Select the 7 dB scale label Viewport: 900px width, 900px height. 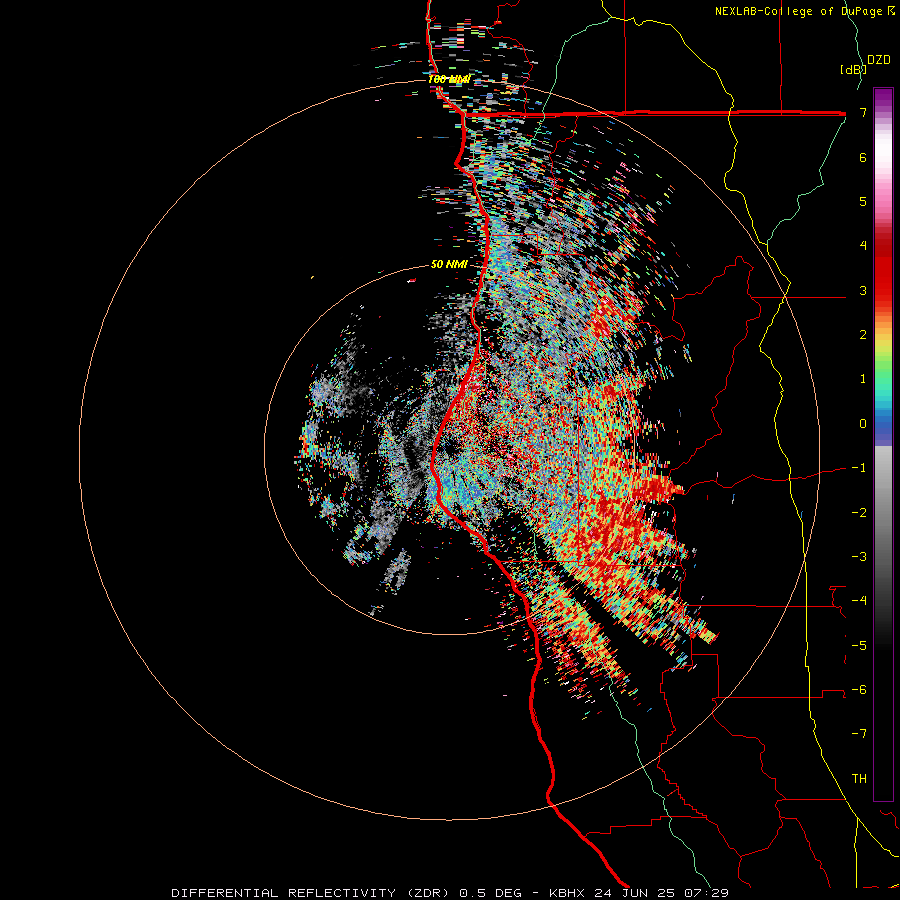click(863, 112)
